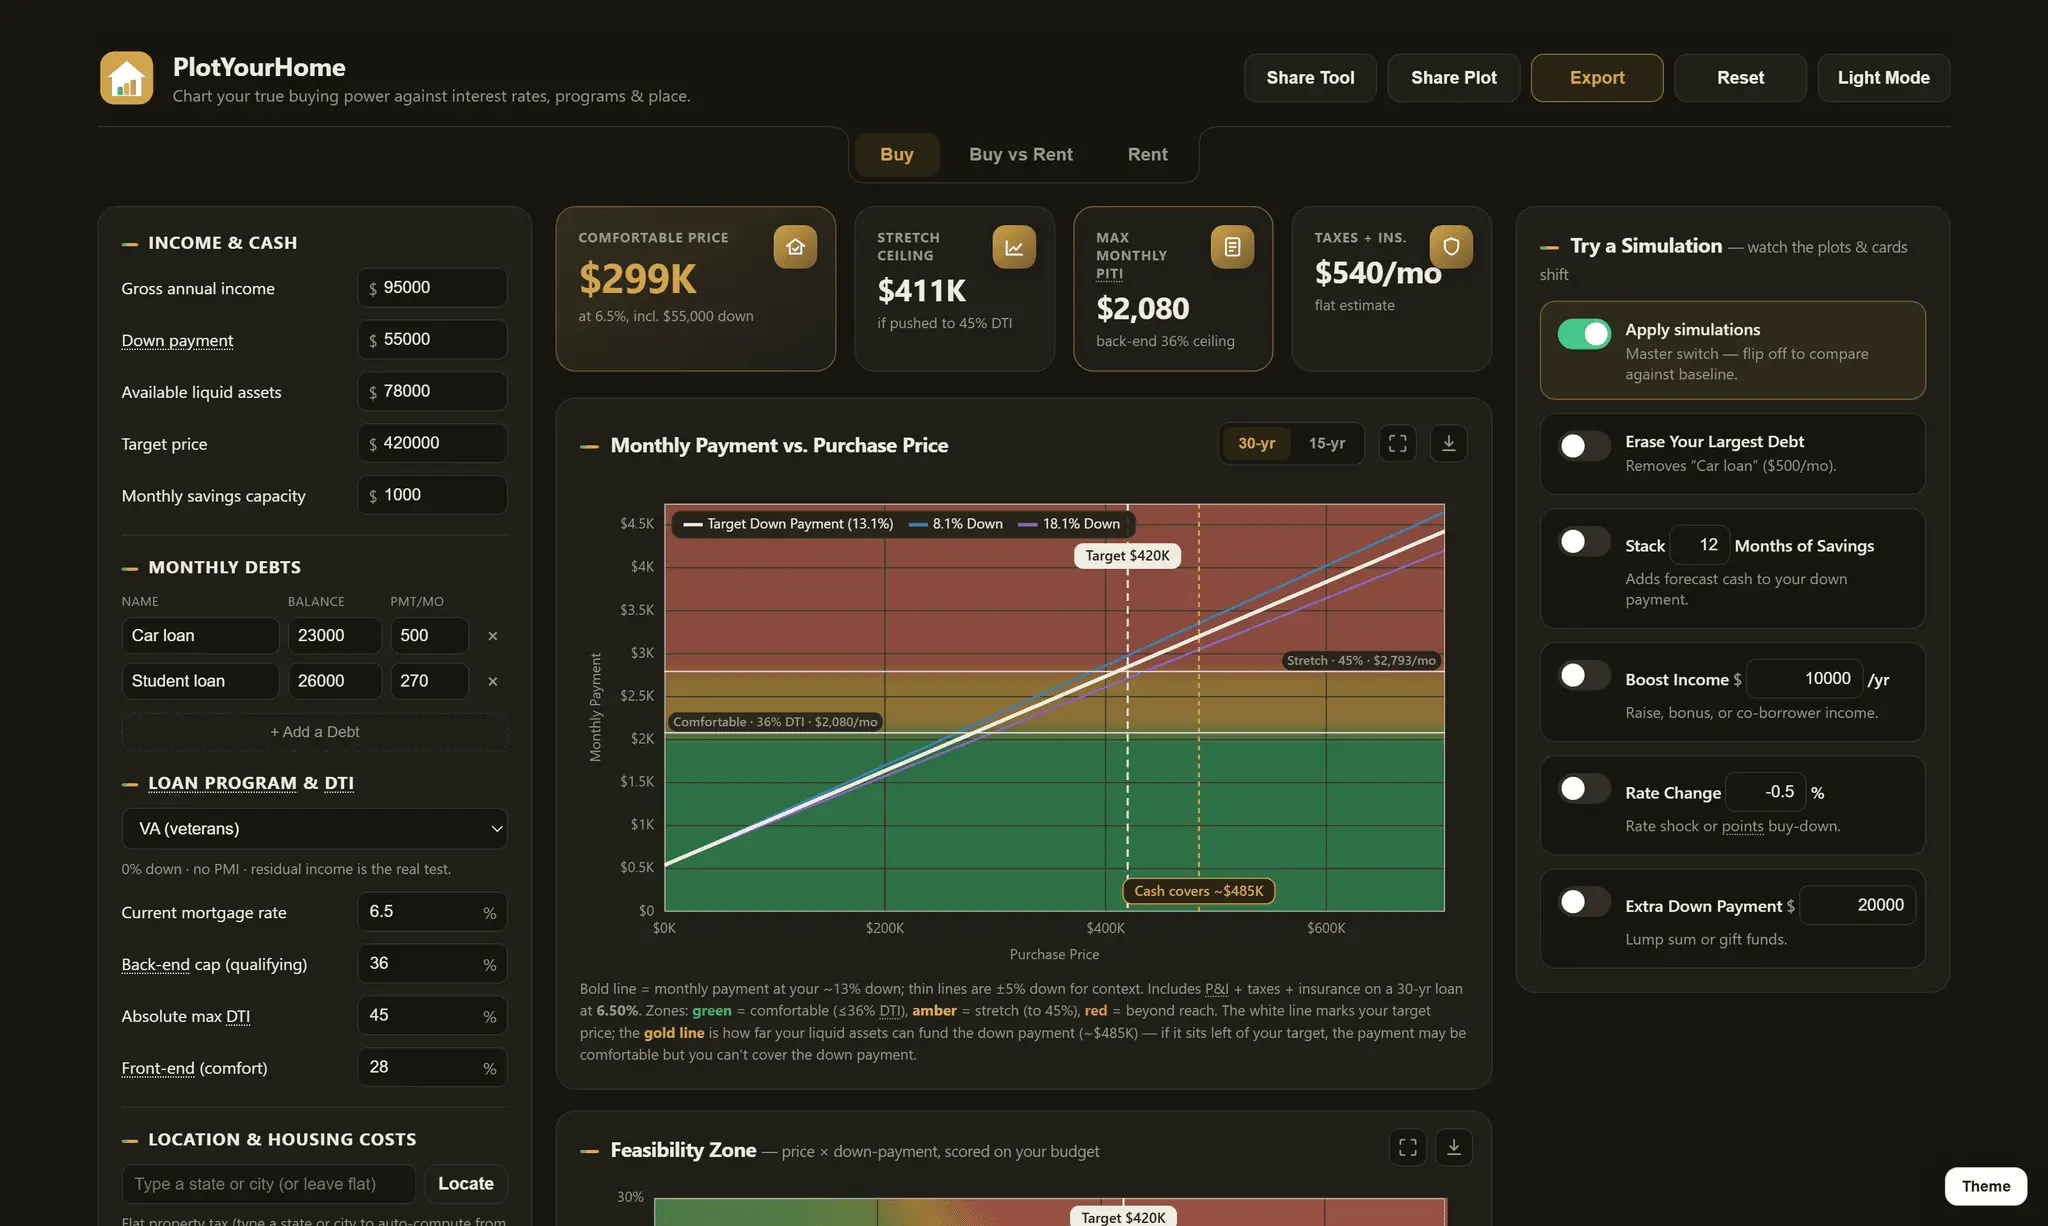
Task: Click the Export button
Action: [x=1597, y=78]
